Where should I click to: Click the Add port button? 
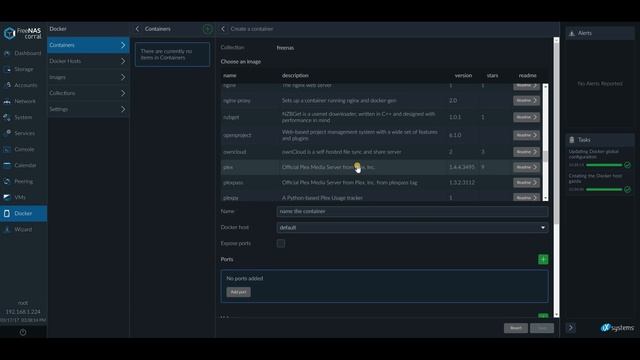(238, 292)
